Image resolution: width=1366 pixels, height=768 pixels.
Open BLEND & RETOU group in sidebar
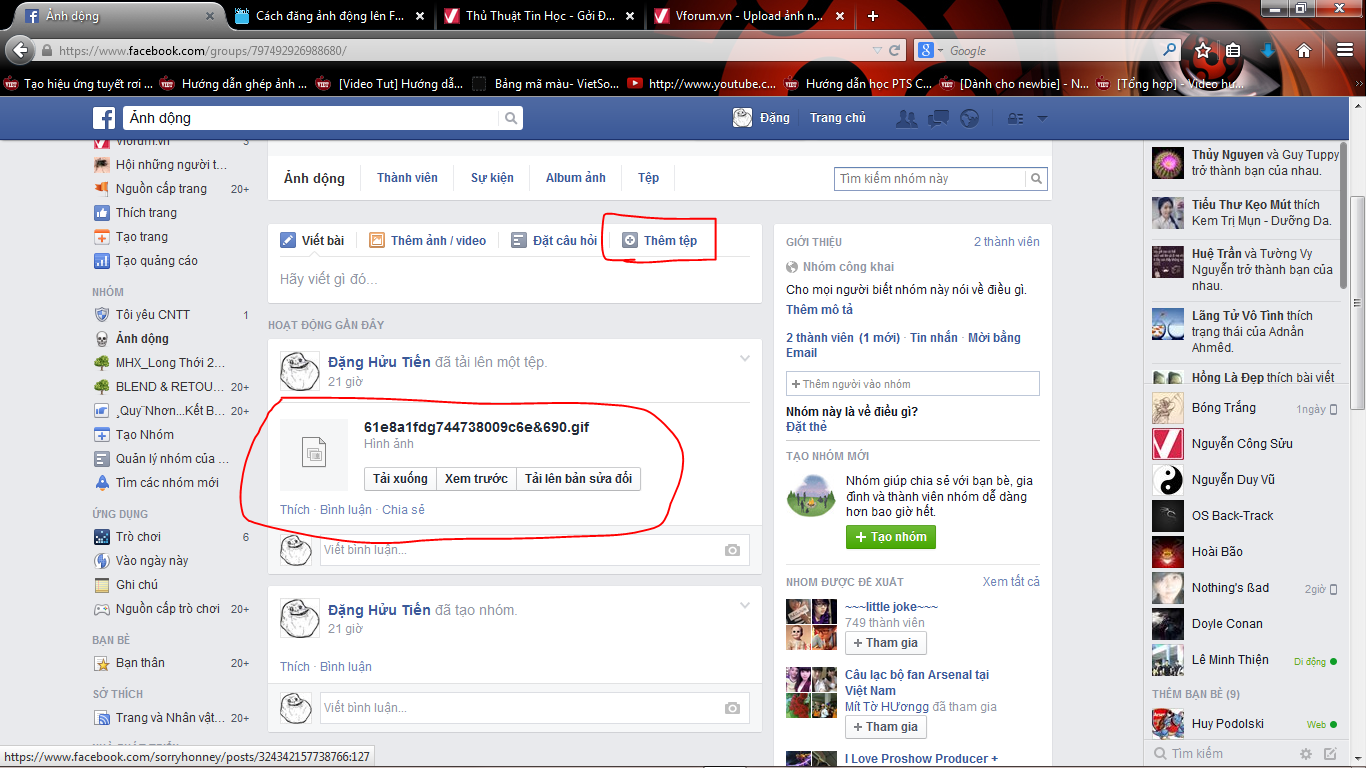click(170, 387)
